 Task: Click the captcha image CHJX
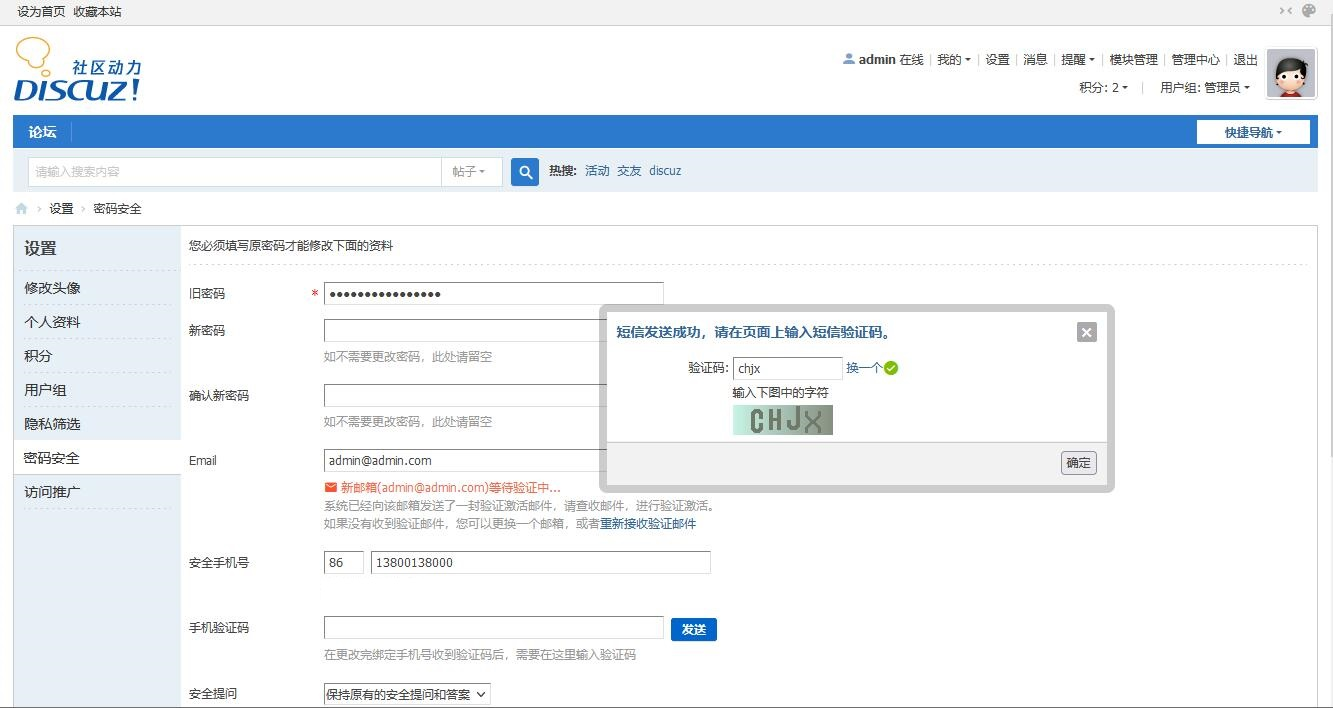click(782, 420)
